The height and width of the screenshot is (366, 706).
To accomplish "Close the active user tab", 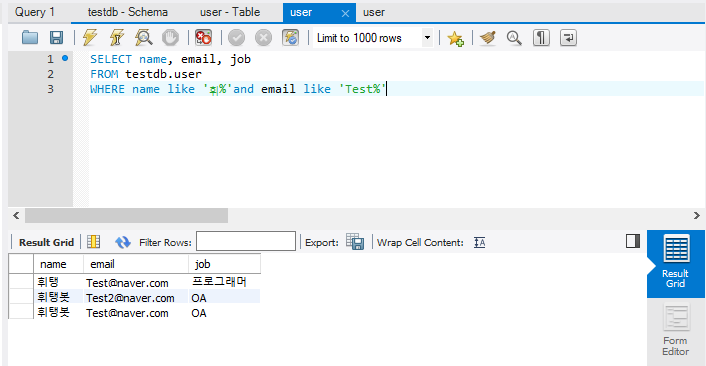I will tap(345, 14).
